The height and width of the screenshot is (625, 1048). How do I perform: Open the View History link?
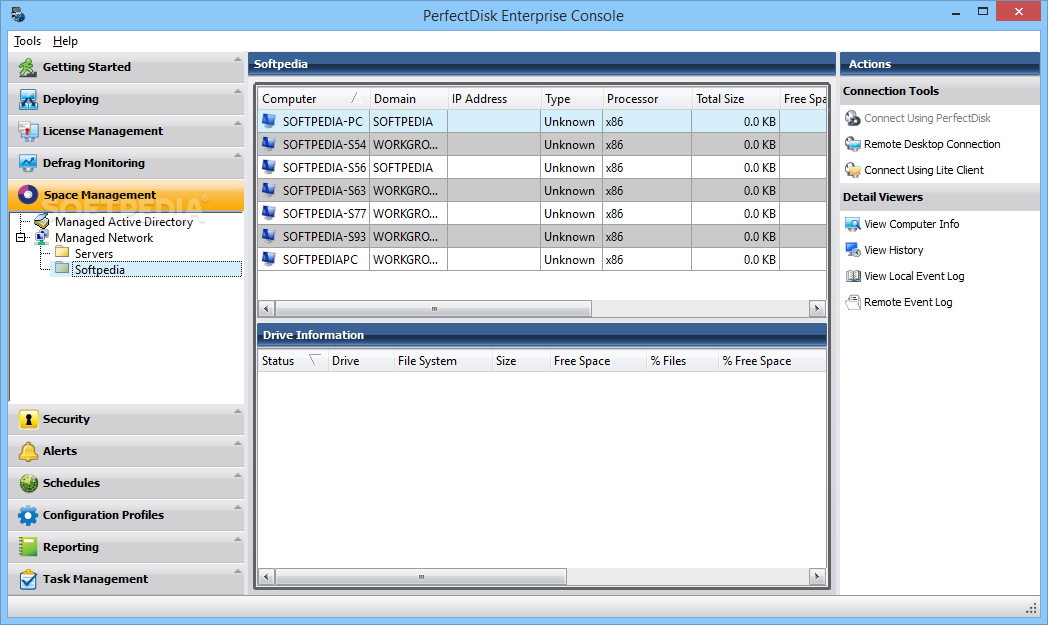pos(894,250)
